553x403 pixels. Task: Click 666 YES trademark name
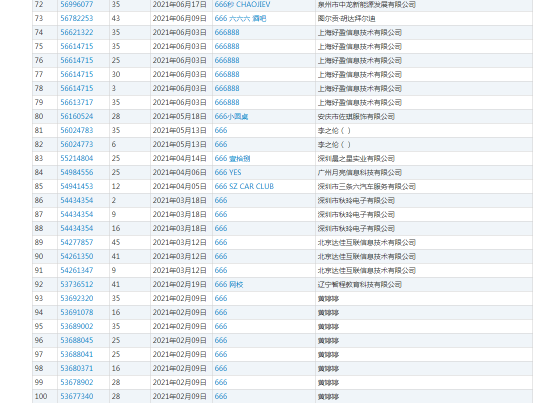pos(228,172)
